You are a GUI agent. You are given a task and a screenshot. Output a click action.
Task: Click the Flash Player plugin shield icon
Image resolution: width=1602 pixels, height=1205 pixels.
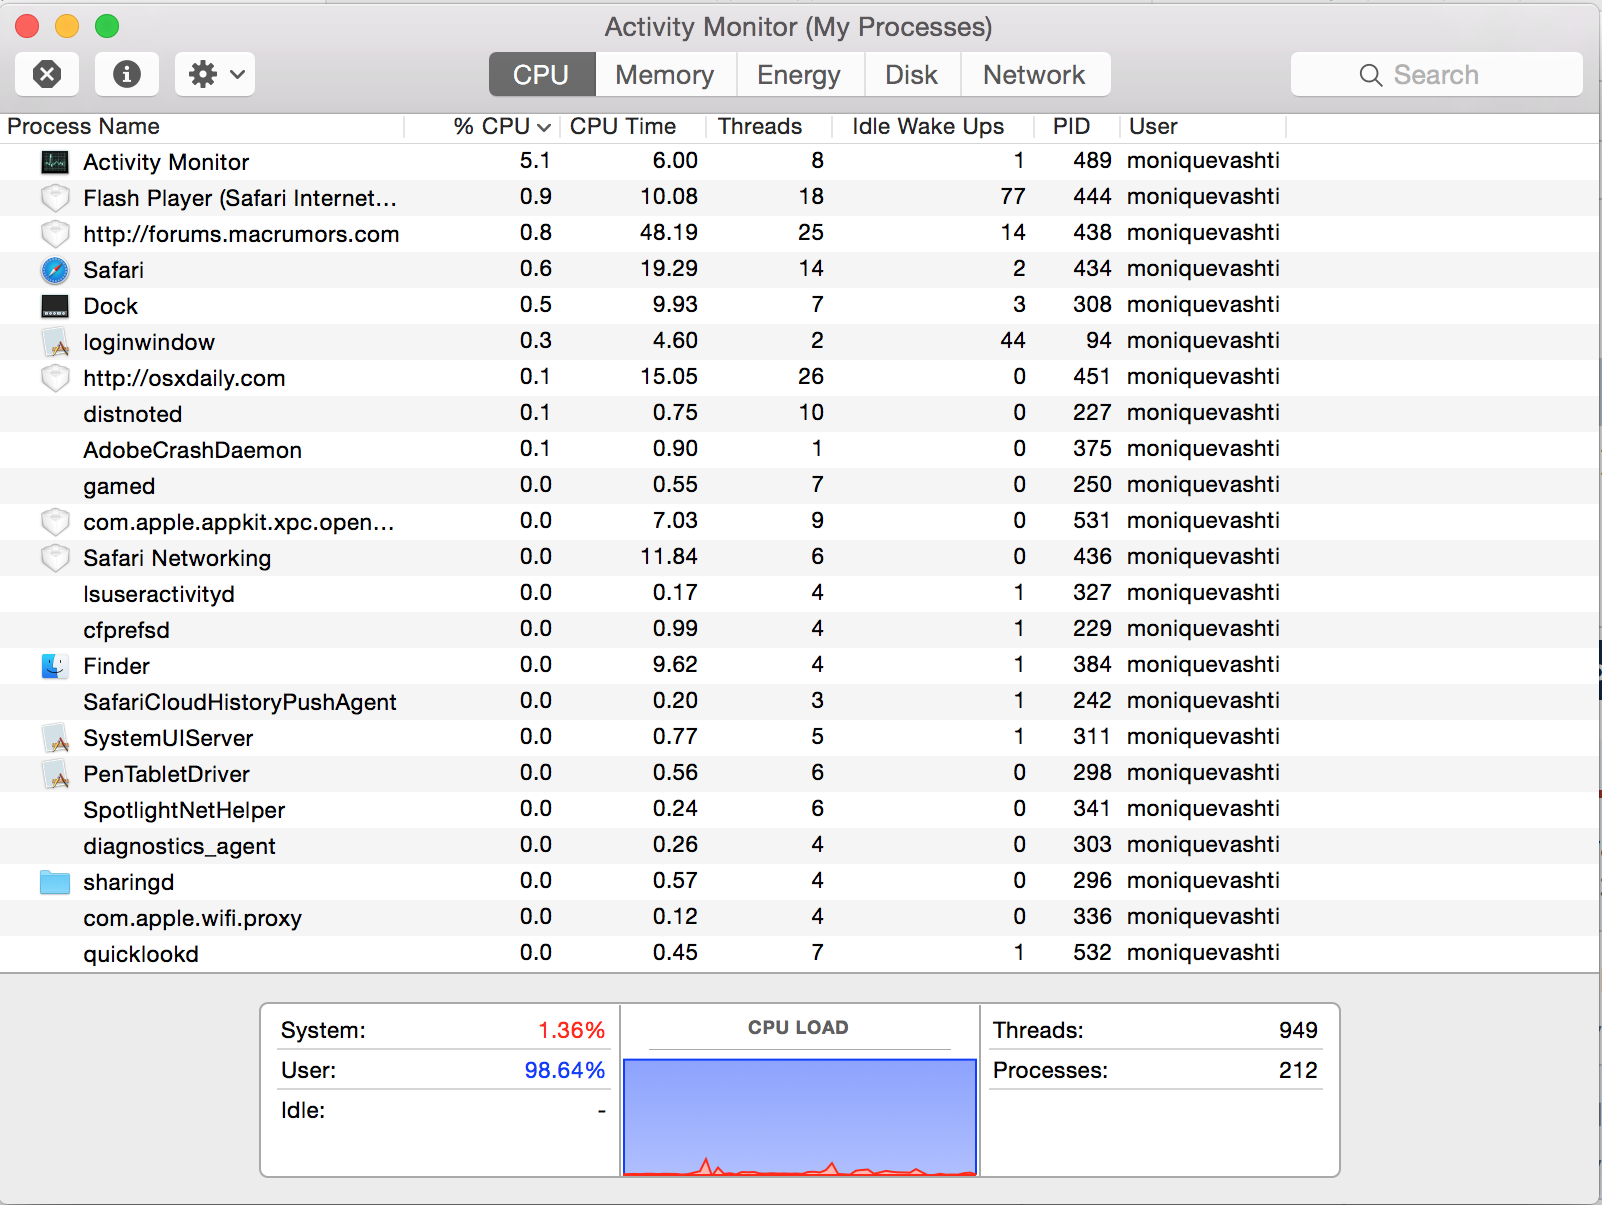coord(55,198)
